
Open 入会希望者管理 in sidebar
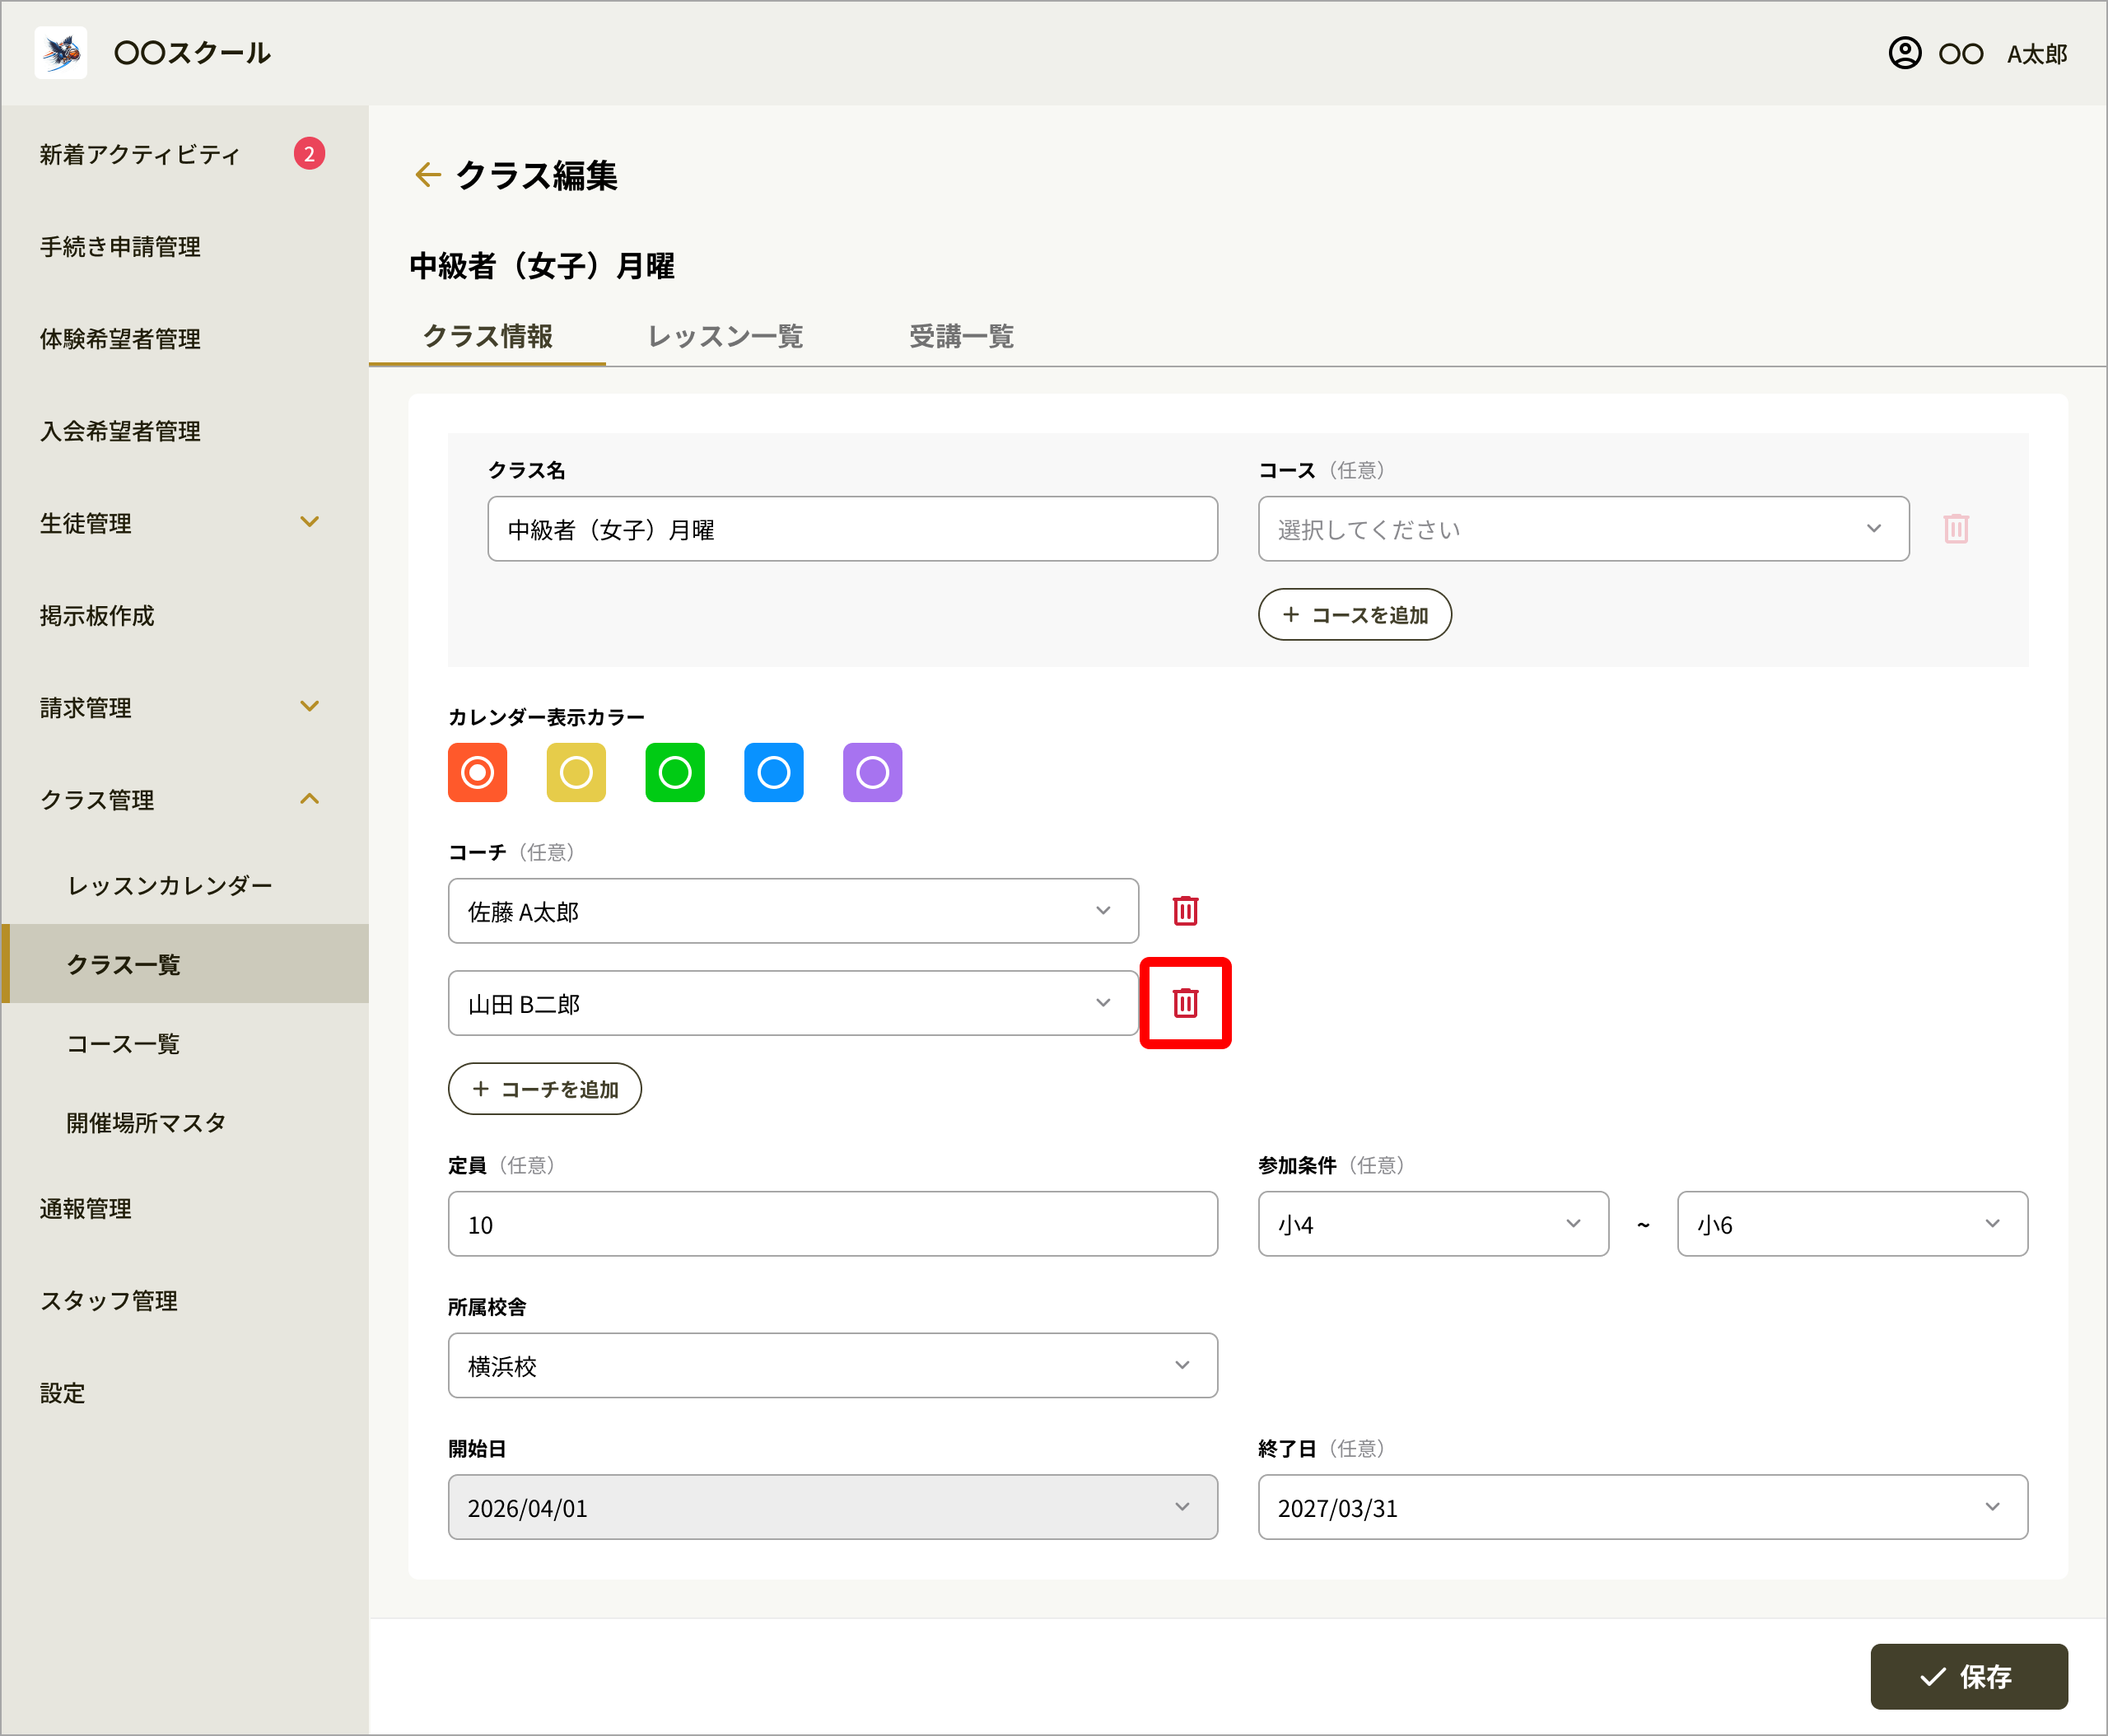coord(184,431)
